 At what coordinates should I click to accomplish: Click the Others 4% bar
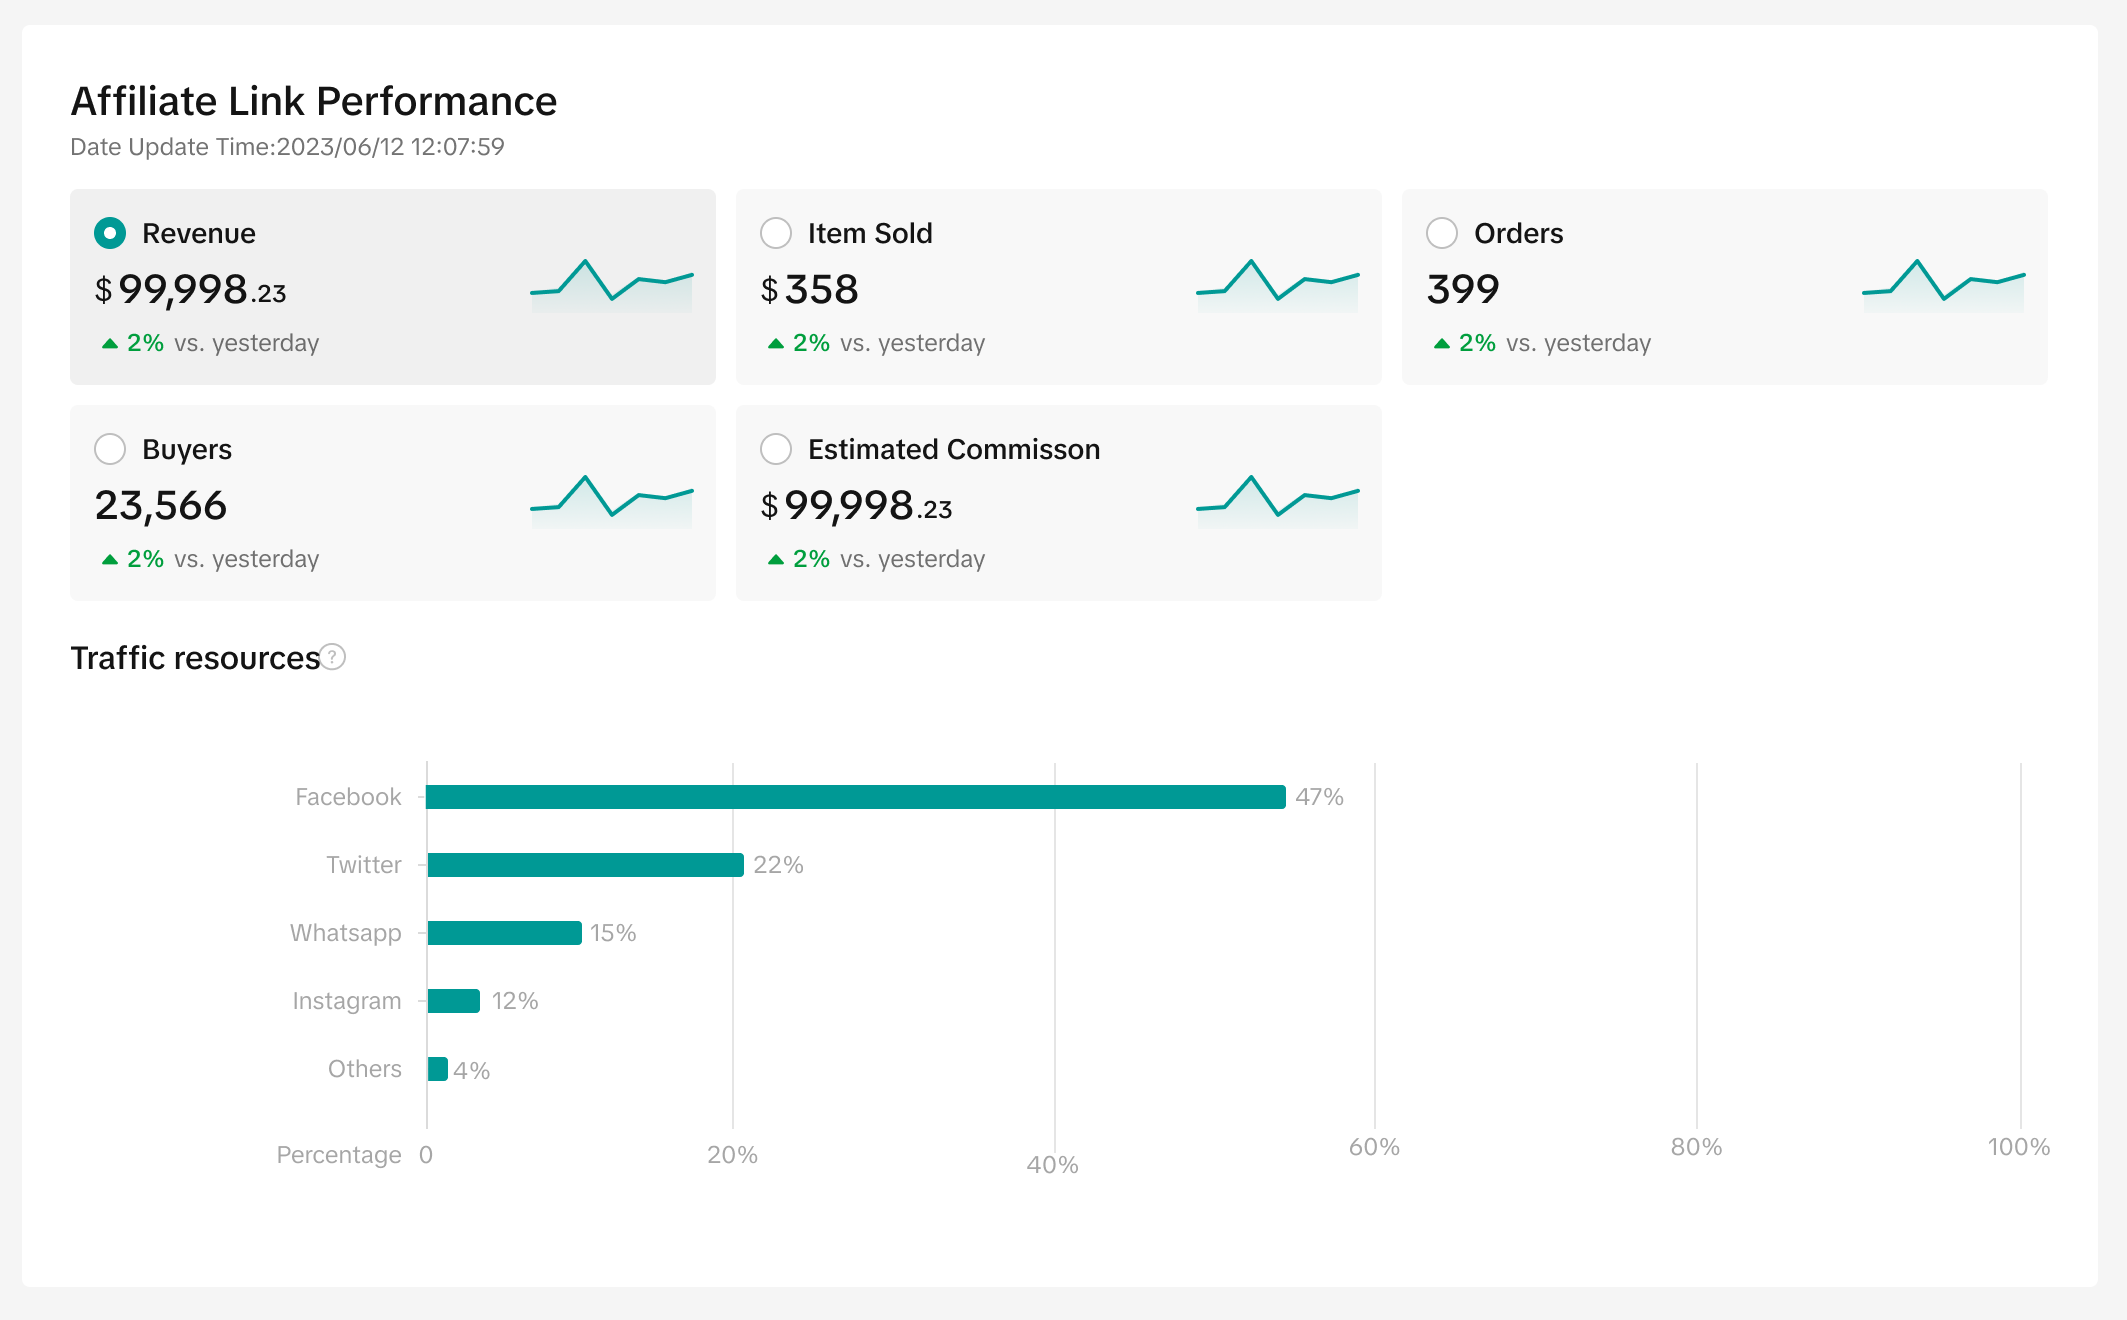[437, 1069]
